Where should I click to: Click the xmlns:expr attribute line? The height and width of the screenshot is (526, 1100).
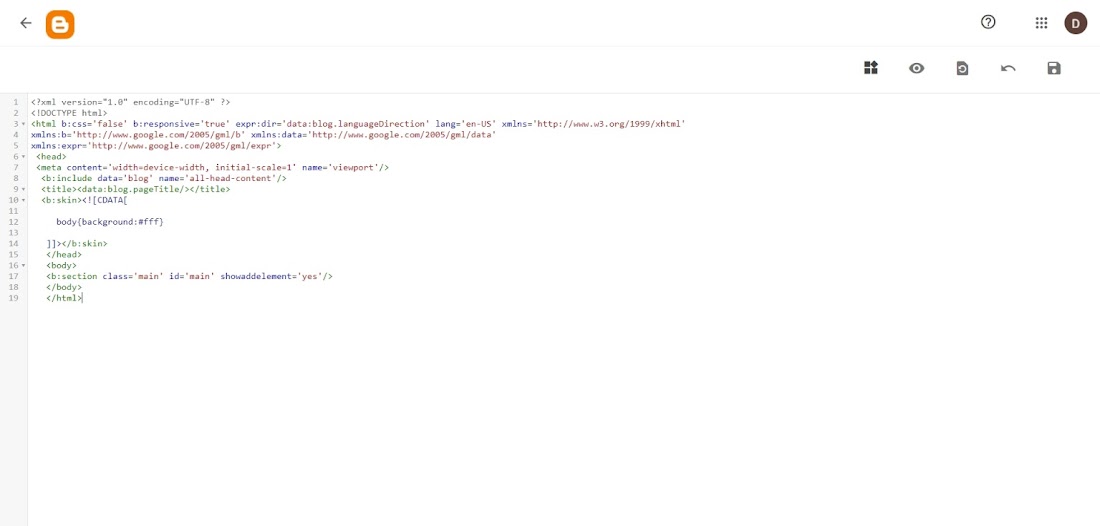pyautogui.click(x=156, y=146)
